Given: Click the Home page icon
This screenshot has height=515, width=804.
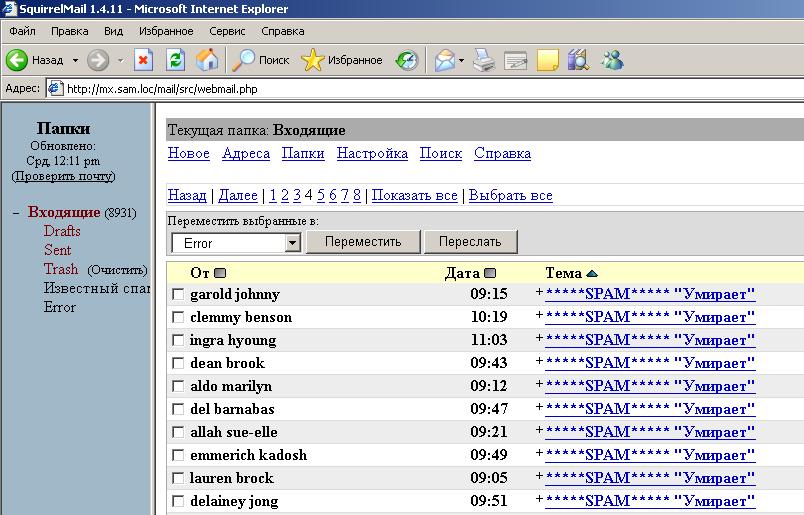Looking at the screenshot, I should [207, 60].
